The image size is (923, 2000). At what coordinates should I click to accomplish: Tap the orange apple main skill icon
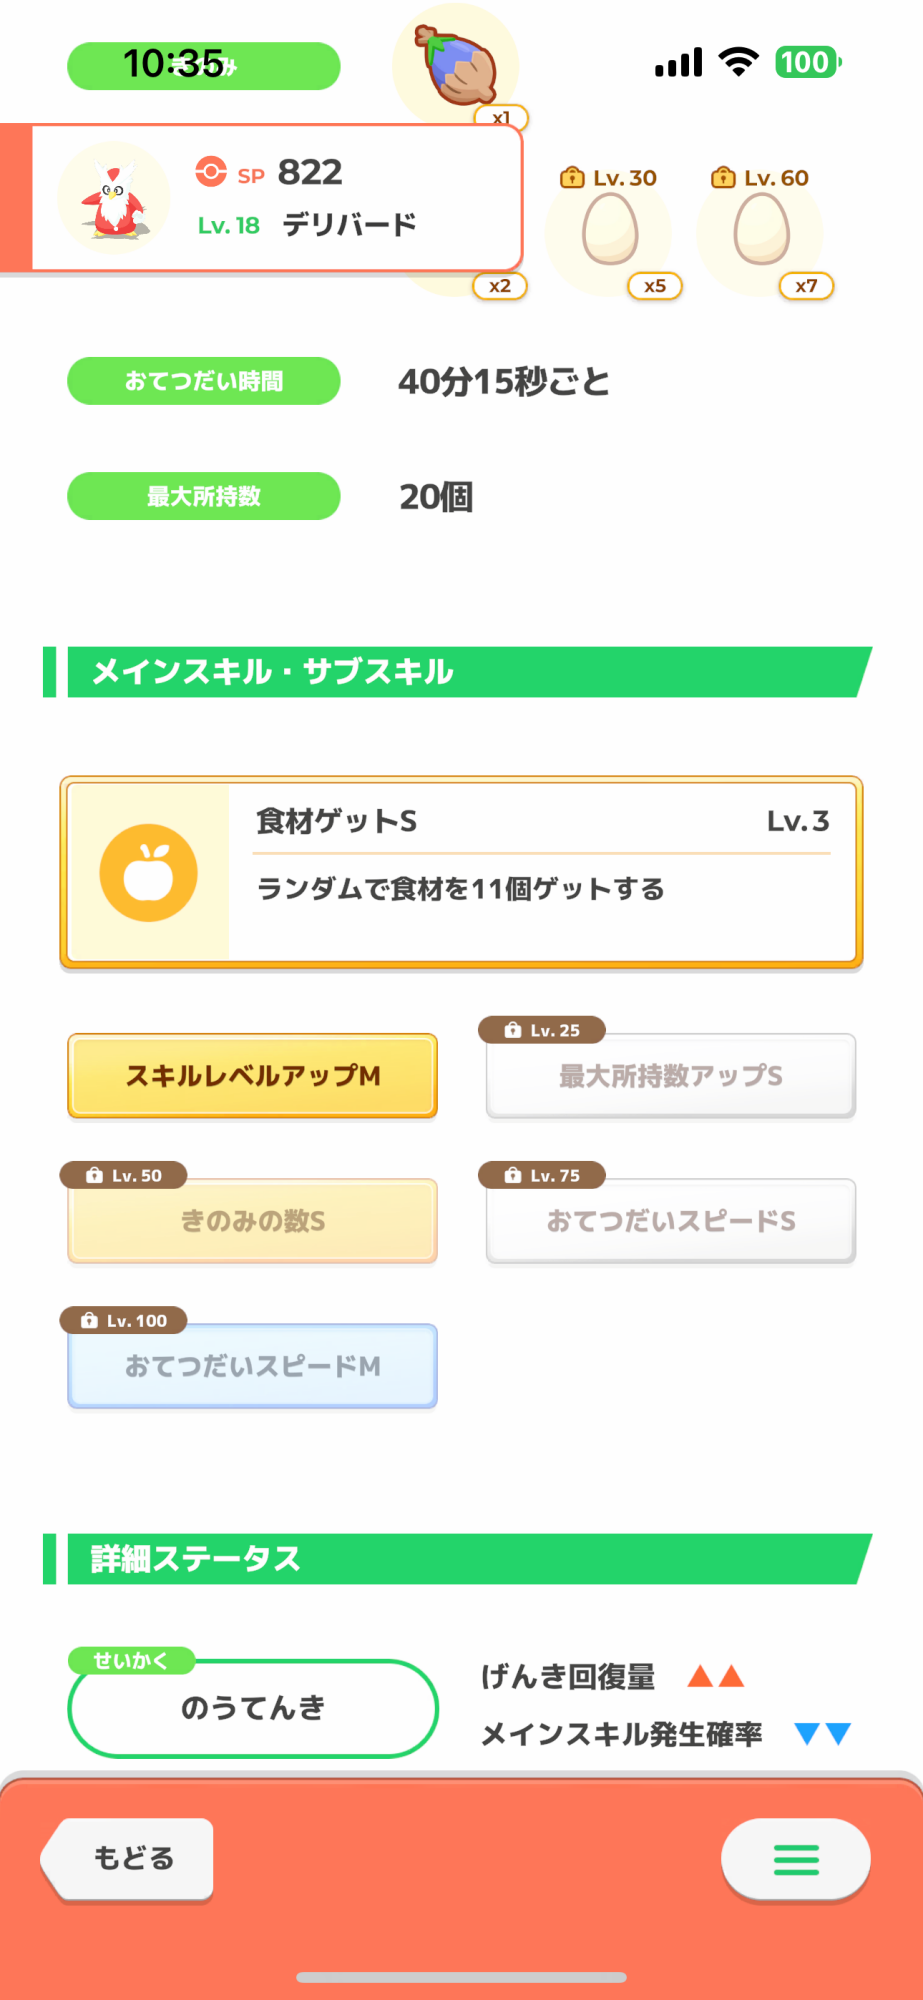[x=148, y=873]
